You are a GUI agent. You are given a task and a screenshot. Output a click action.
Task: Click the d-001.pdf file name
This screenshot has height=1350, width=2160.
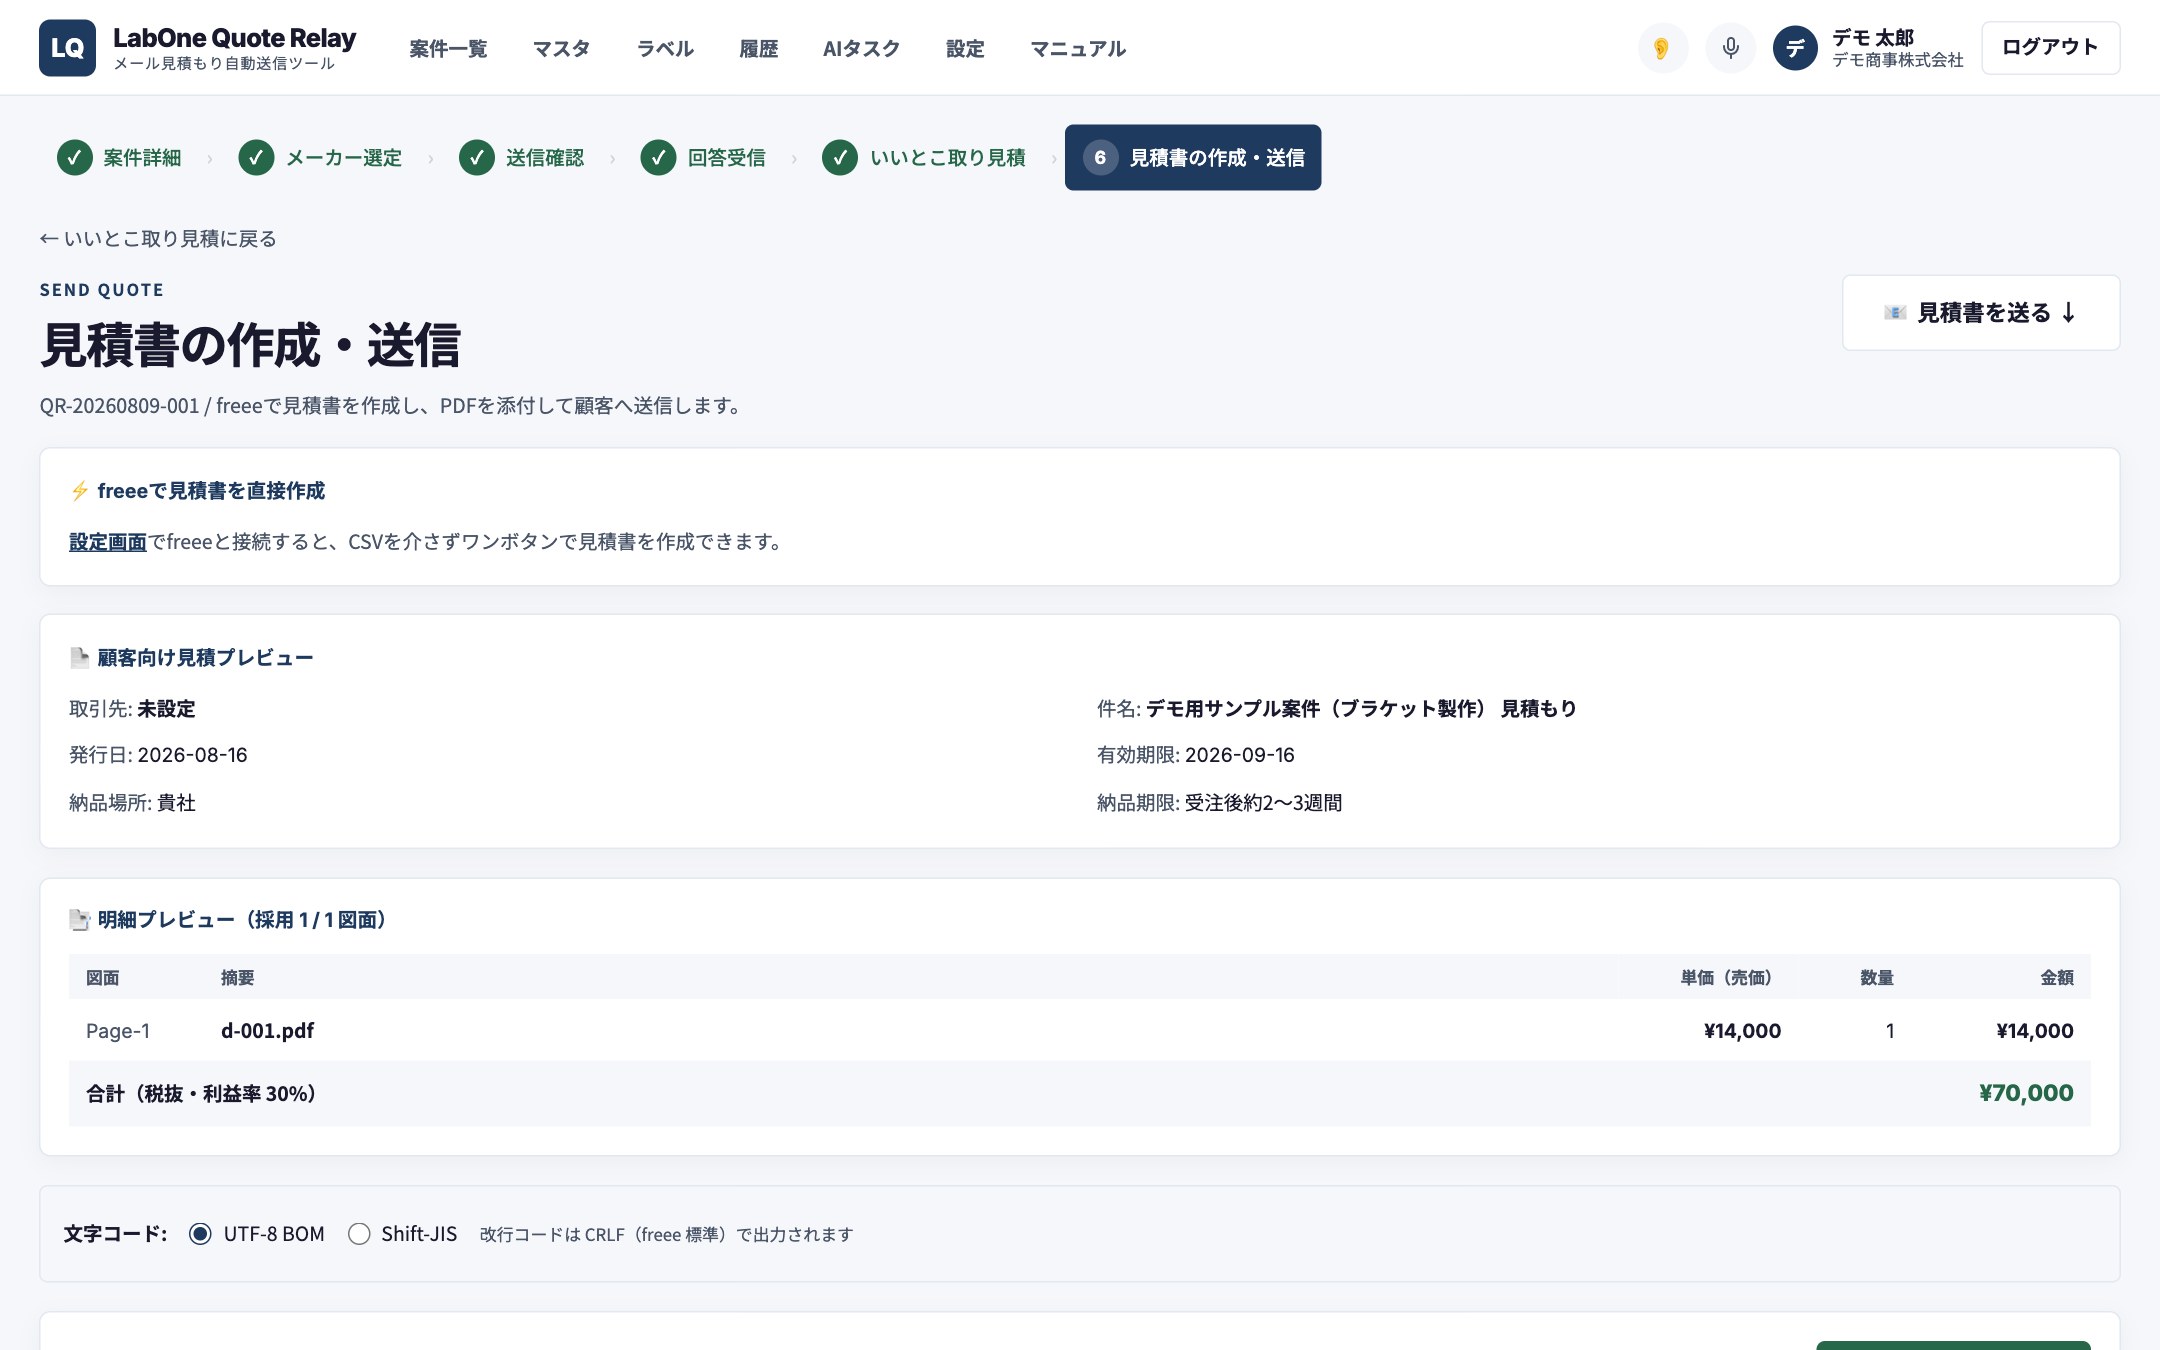[x=267, y=1031]
